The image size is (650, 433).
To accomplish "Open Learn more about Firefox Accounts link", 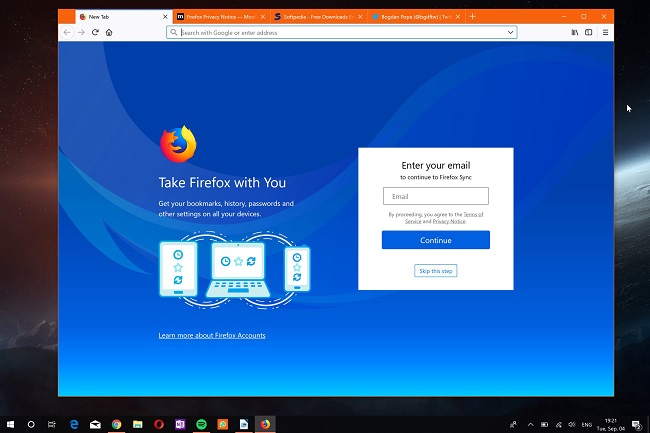I will (x=212, y=335).
